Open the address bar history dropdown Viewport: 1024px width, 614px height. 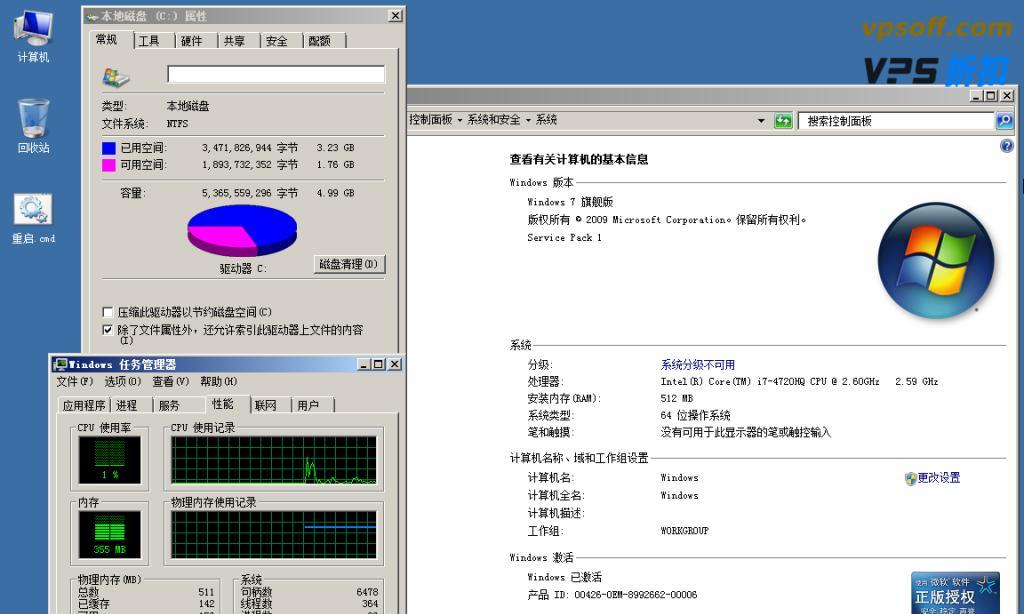761,121
